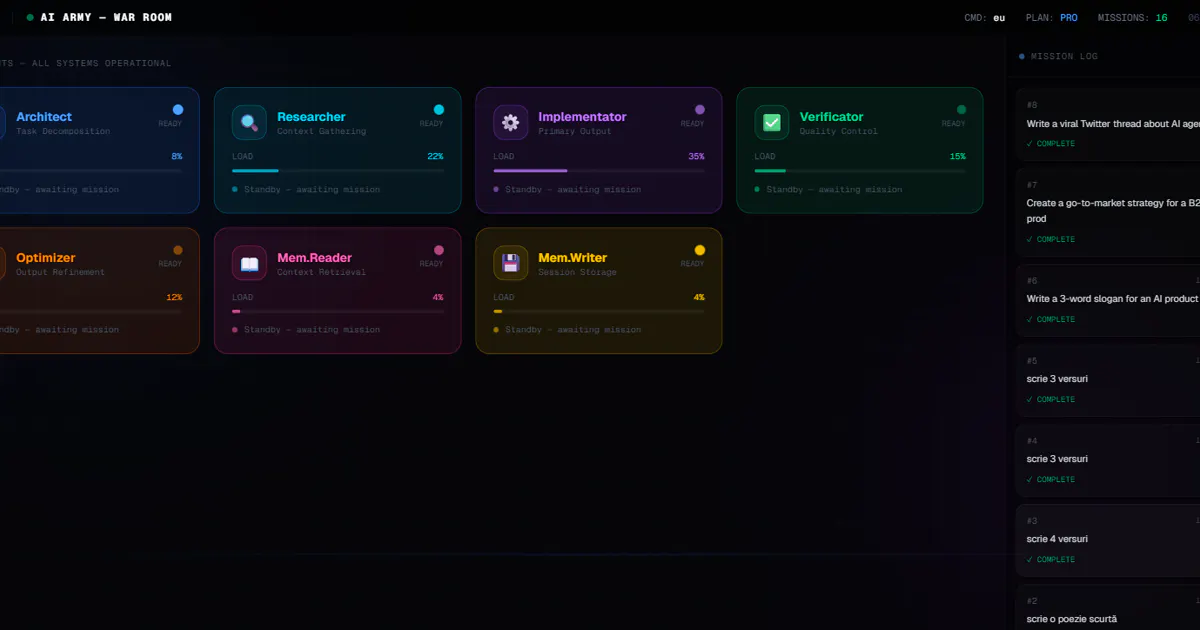Click COMPLETE status under mission #3

(x=1051, y=560)
